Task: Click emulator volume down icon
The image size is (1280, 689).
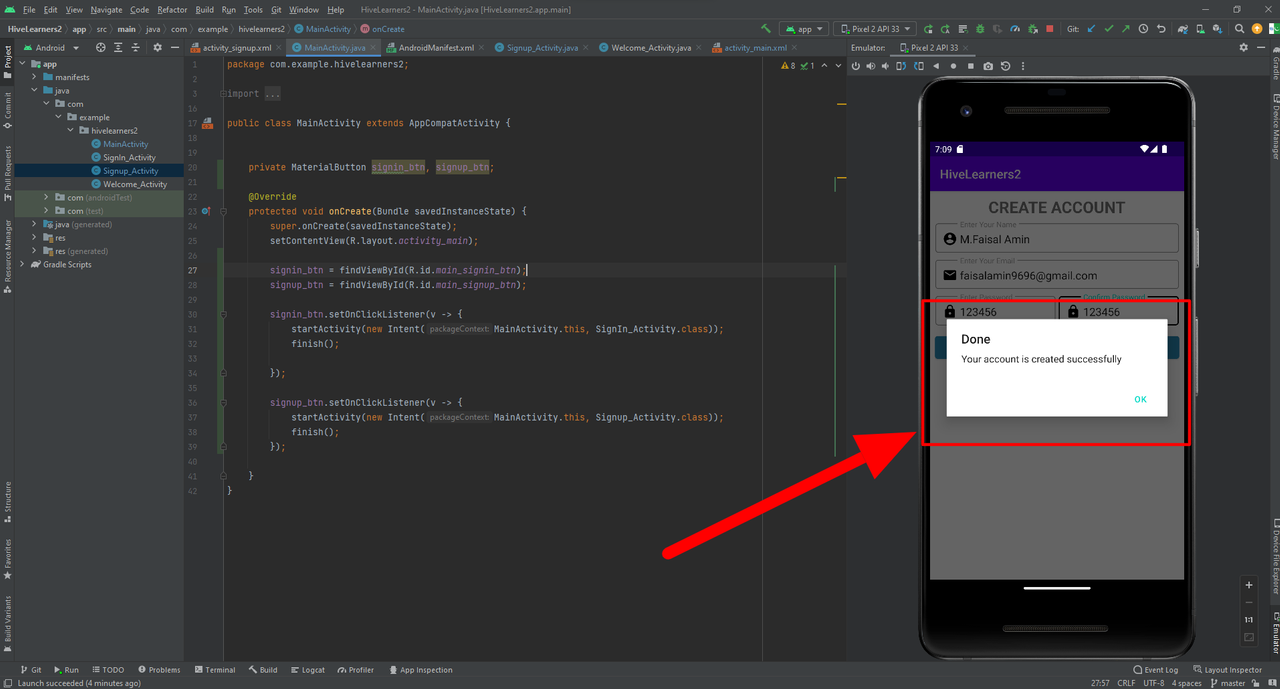Action: coord(885,66)
